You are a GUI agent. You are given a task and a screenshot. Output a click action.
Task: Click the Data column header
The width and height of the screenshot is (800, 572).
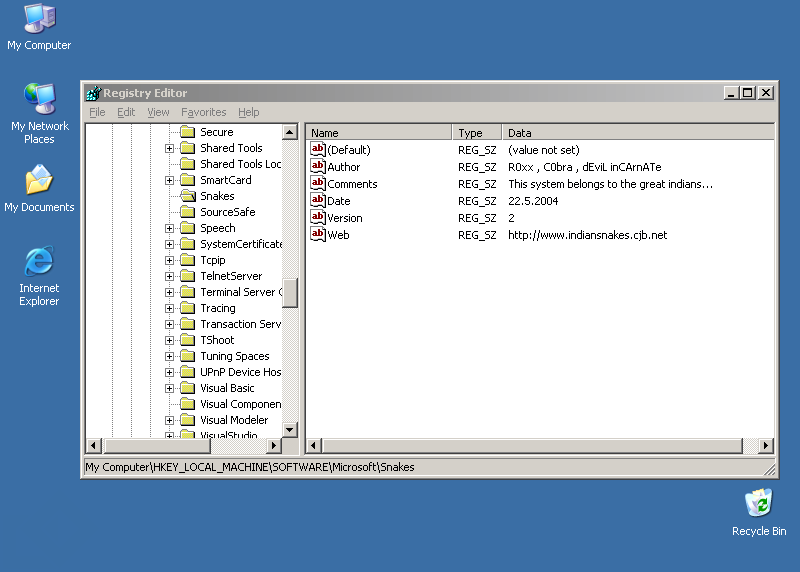(638, 133)
